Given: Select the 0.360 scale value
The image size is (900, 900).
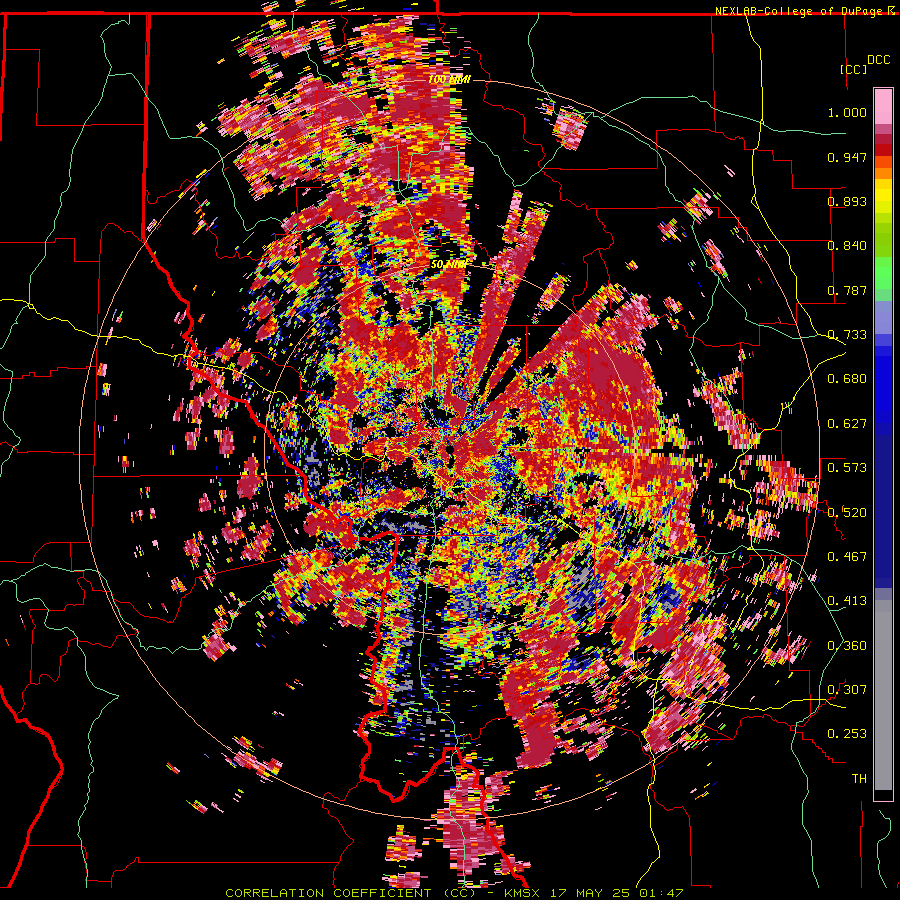Looking at the screenshot, I should pyautogui.click(x=847, y=645).
